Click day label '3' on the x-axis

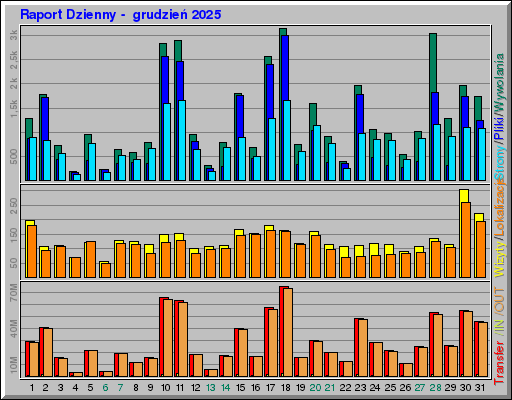[60, 388]
